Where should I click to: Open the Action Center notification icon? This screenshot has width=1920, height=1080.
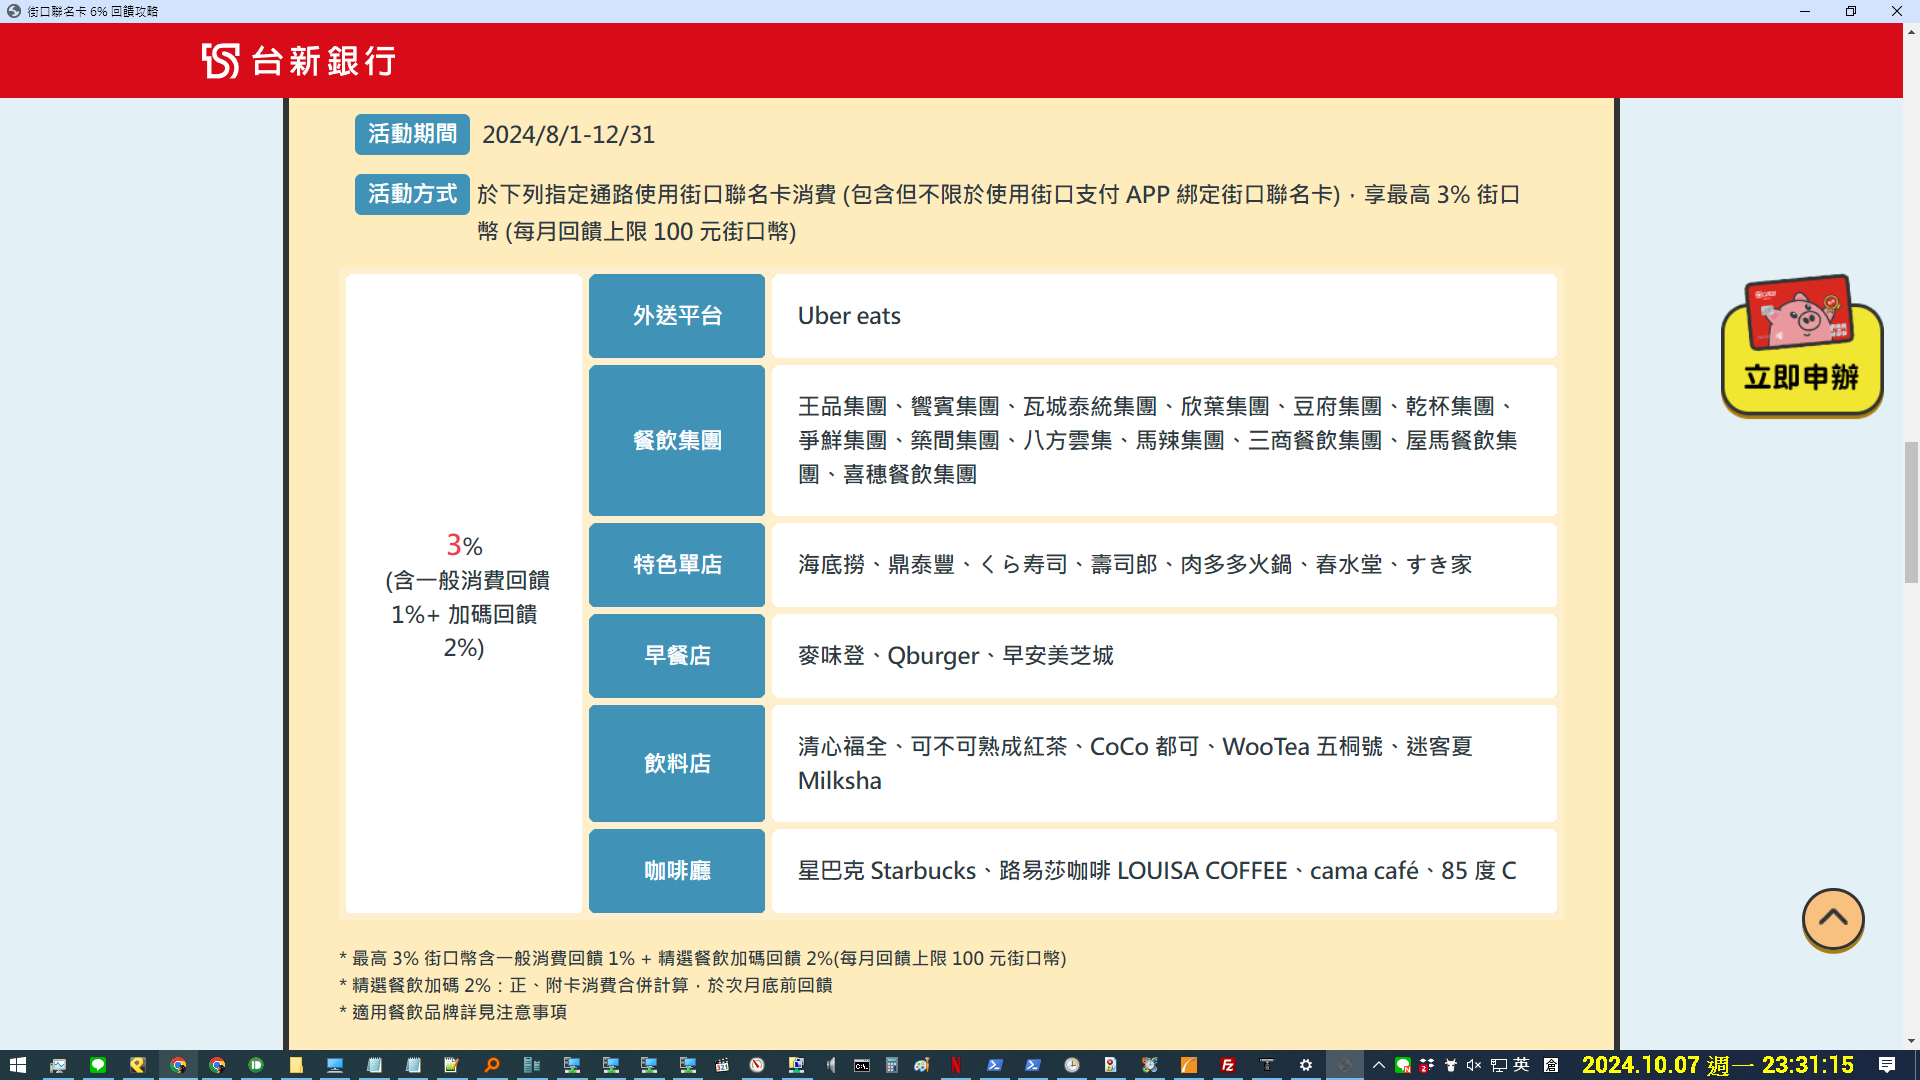(x=1887, y=1065)
